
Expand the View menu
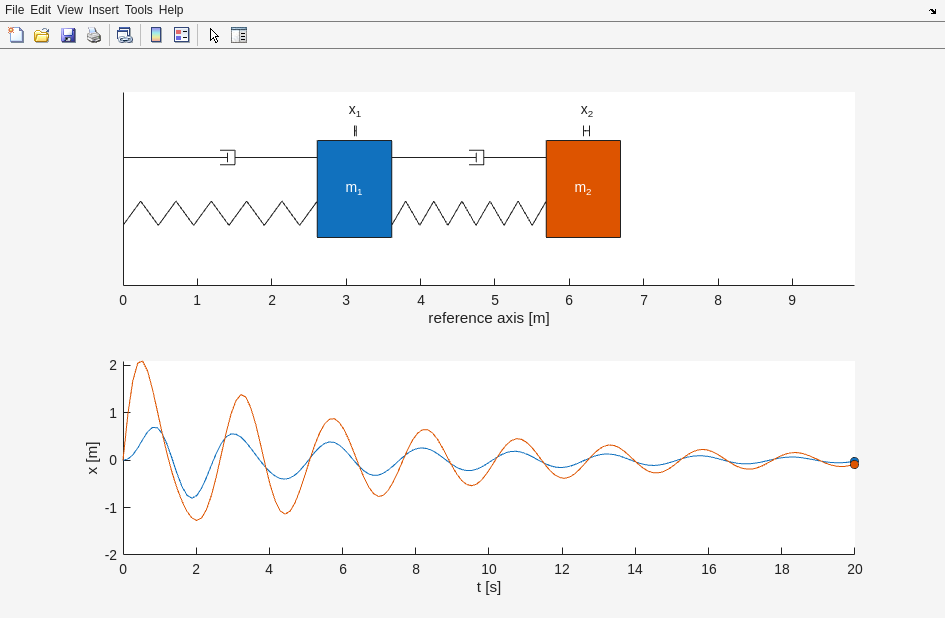[70, 10]
